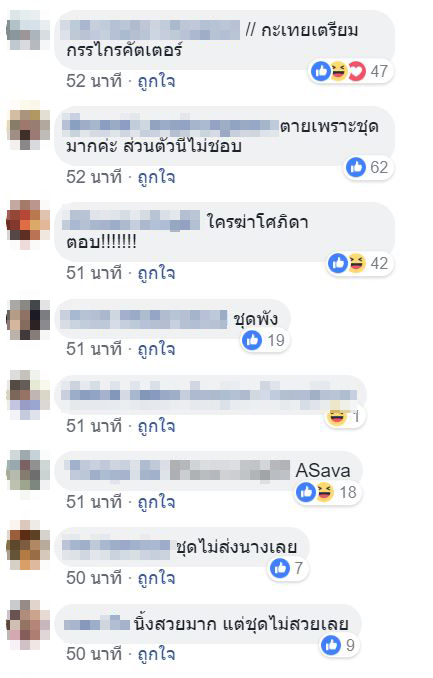Click ถูกใจ under นิ้งสวยมาก comment
433x678 pixels.
(156, 654)
